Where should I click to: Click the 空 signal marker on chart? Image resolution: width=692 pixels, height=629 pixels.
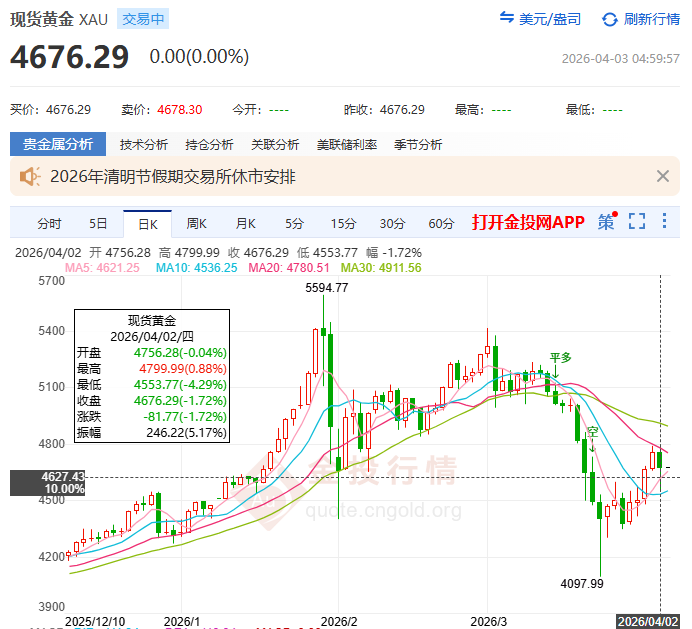click(592, 430)
